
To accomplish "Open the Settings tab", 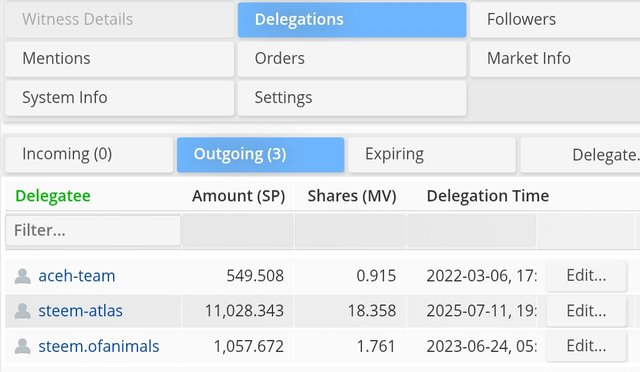I will [352, 98].
